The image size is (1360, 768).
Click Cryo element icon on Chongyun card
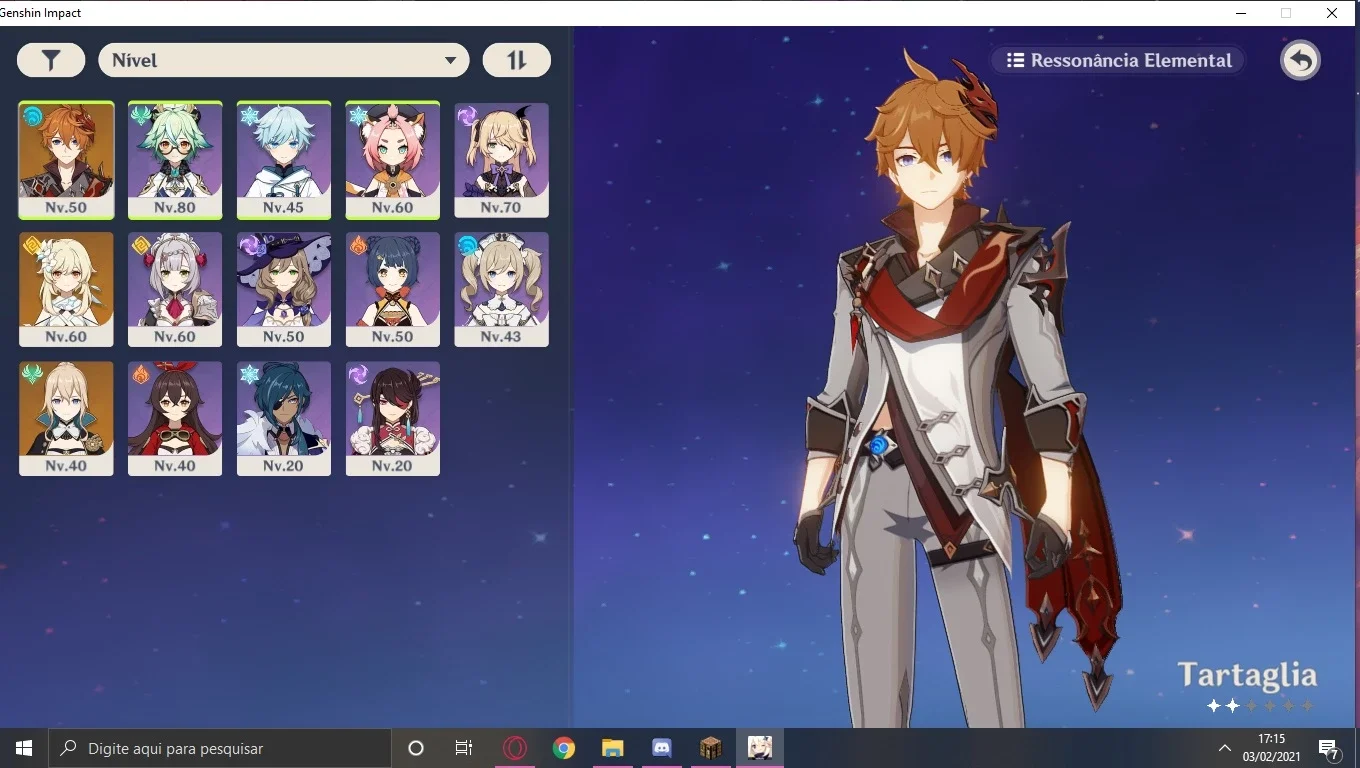tap(250, 116)
